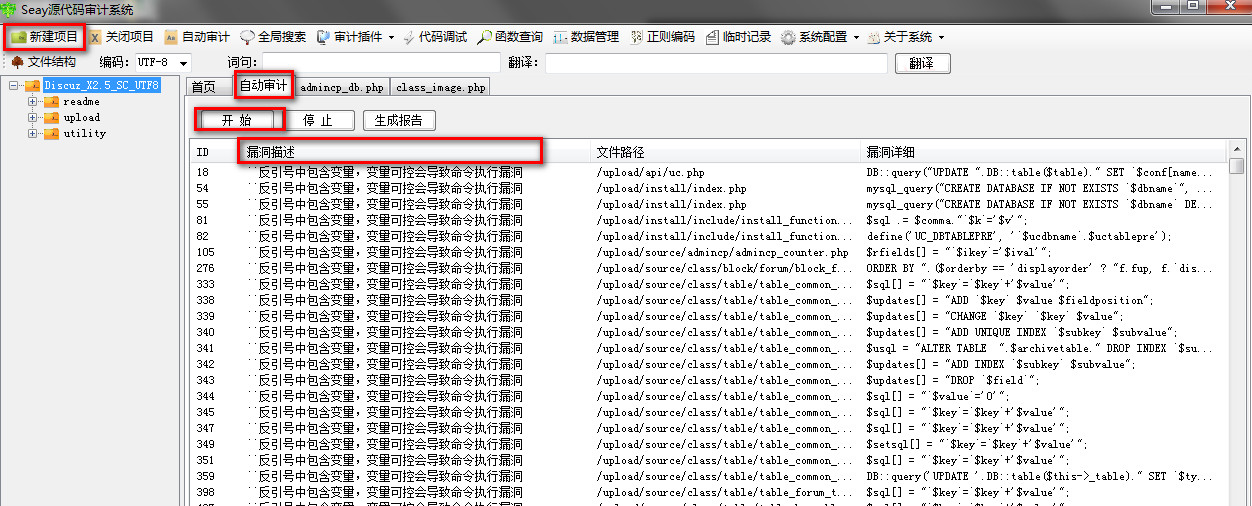Image resolution: width=1252 pixels, height=506 pixels.
Task: Click the 开始 start button
Action: (237, 120)
